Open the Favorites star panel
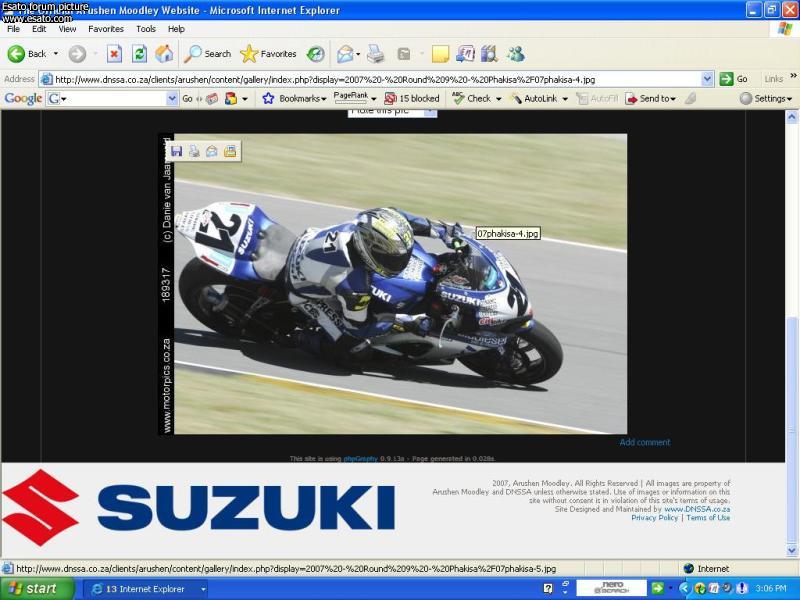This screenshot has width=800, height=600. pos(268,54)
